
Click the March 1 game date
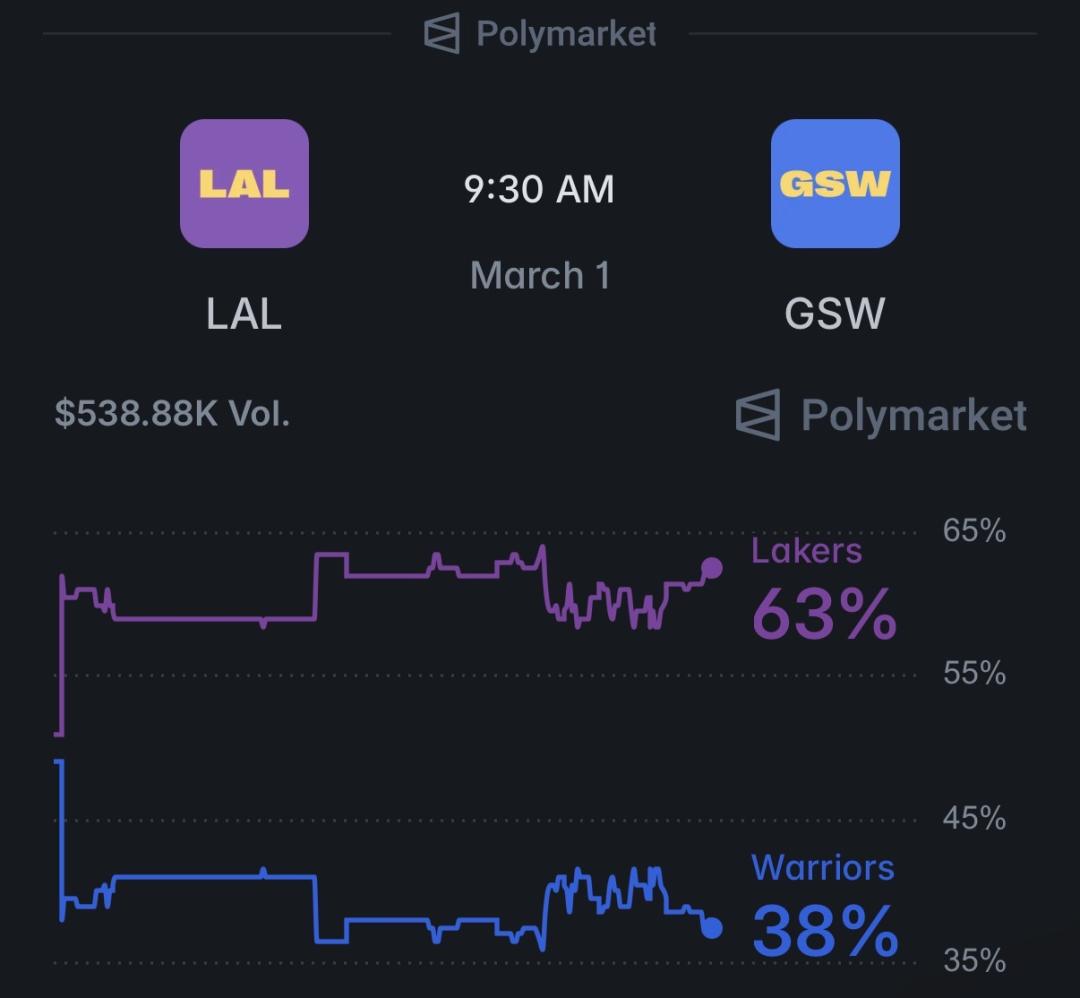[540, 275]
